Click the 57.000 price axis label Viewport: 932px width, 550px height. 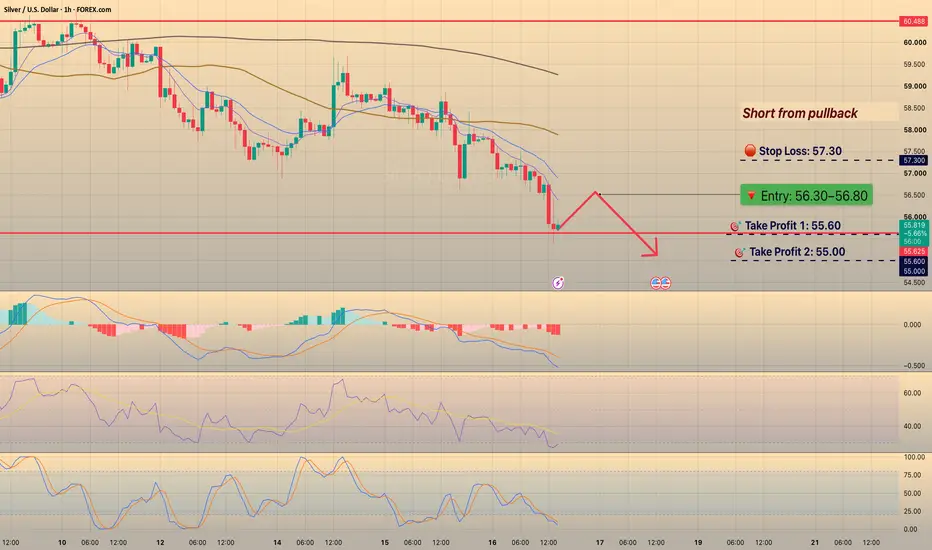(915, 174)
